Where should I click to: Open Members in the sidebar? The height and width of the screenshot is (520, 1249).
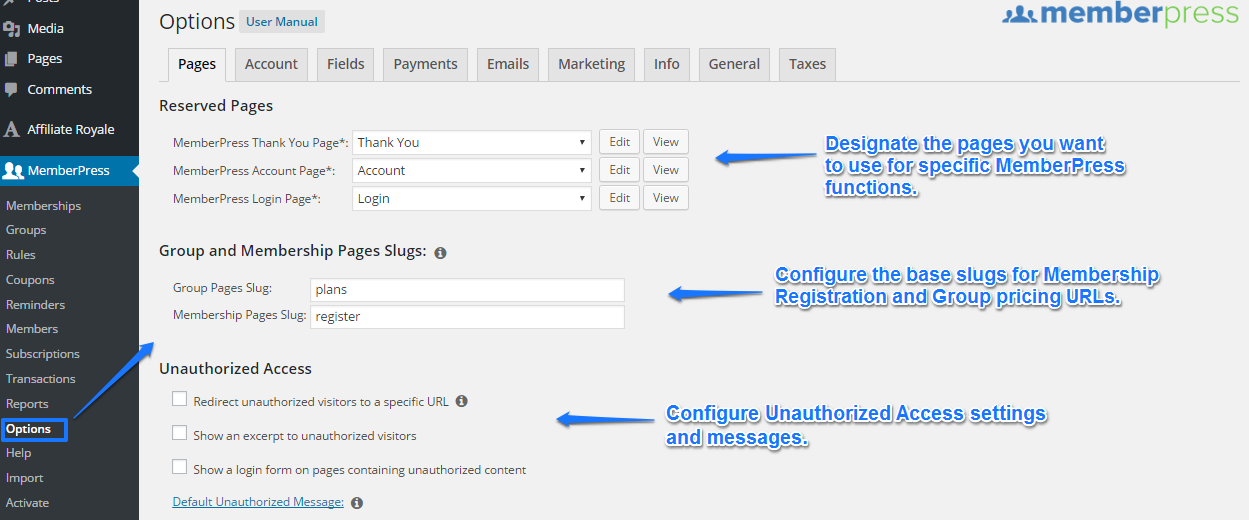32,329
